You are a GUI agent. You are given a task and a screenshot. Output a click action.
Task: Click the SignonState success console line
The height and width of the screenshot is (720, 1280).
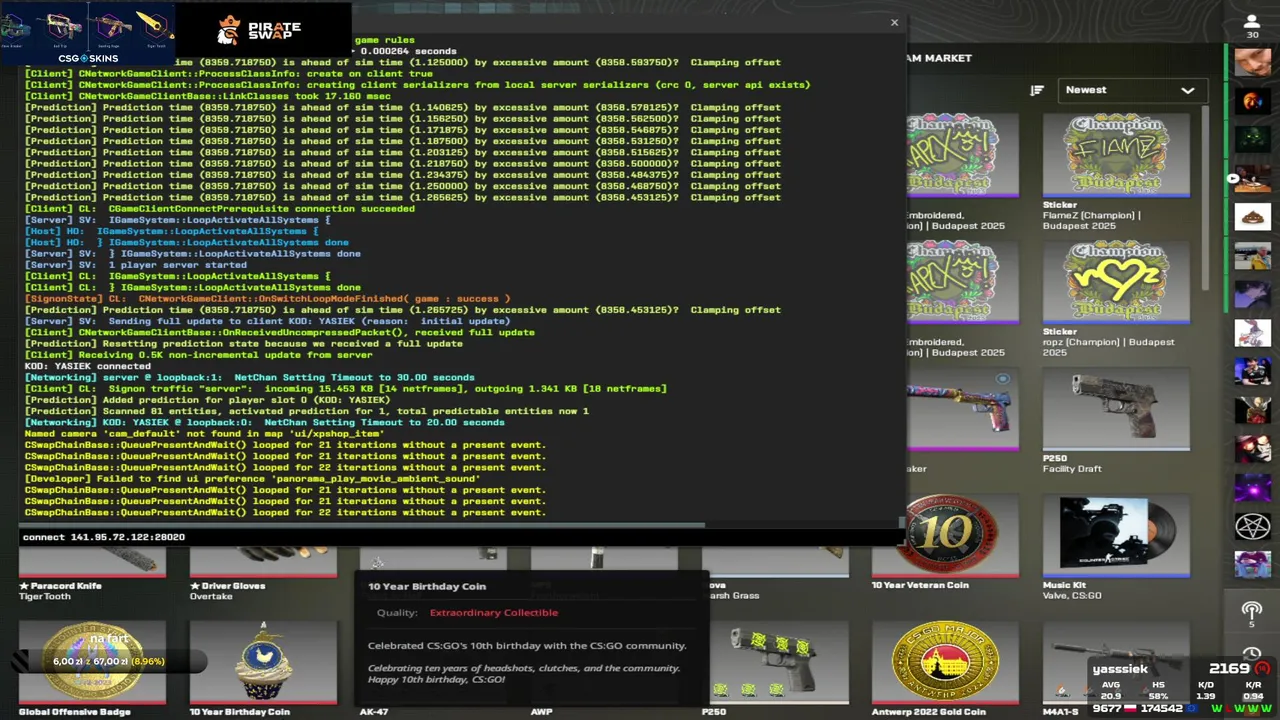click(268, 299)
